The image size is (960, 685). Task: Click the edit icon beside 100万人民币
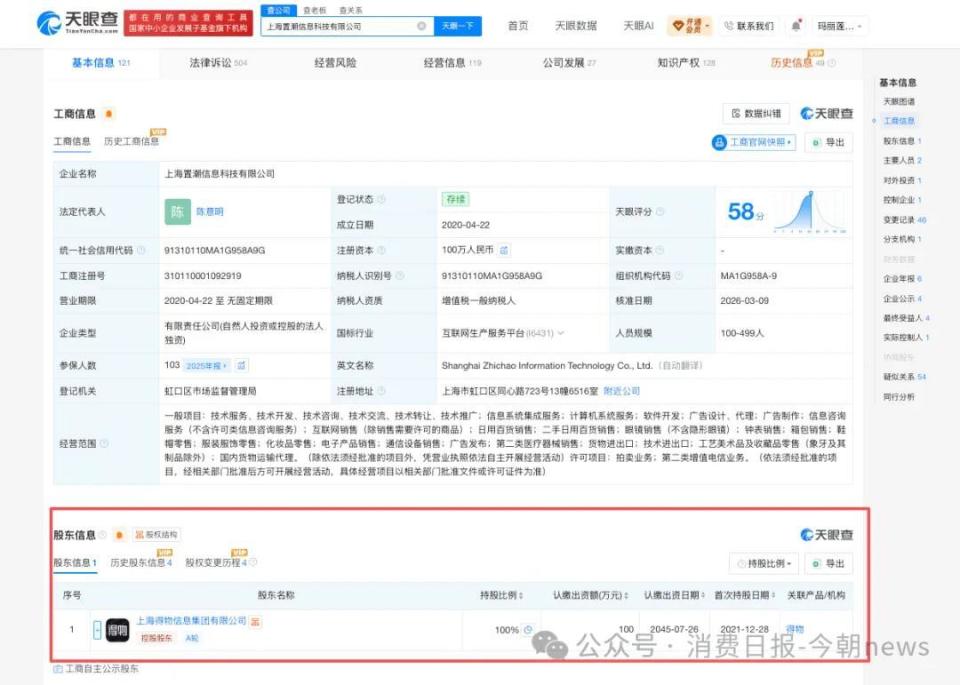click(x=504, y=250)
